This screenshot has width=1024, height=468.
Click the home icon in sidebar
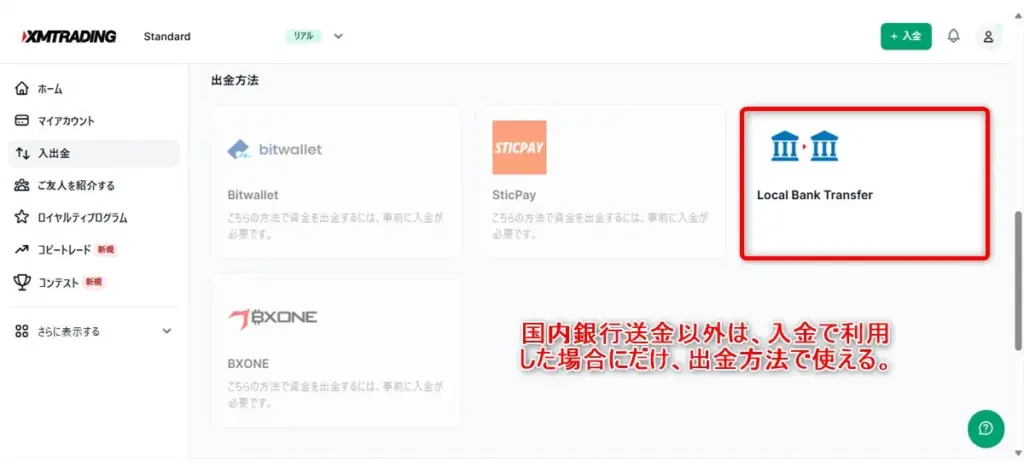click(x=22, y=88)
